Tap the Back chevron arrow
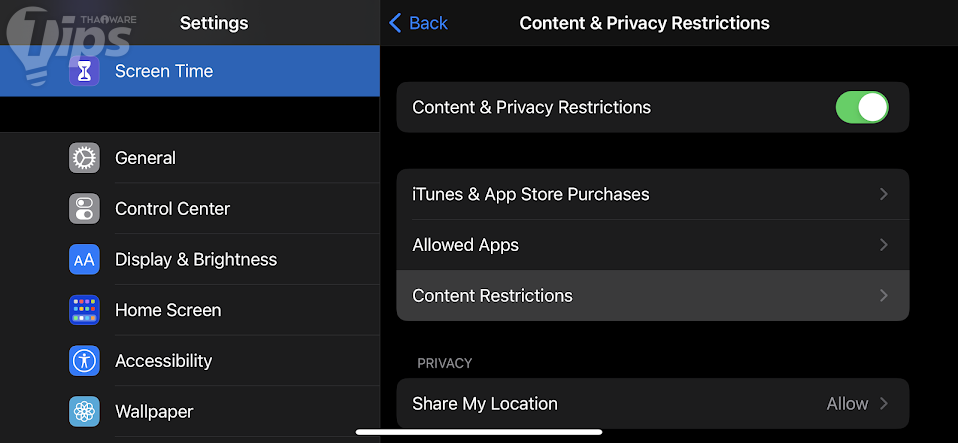This screenshot has height=443, width=958. (395, 23)
